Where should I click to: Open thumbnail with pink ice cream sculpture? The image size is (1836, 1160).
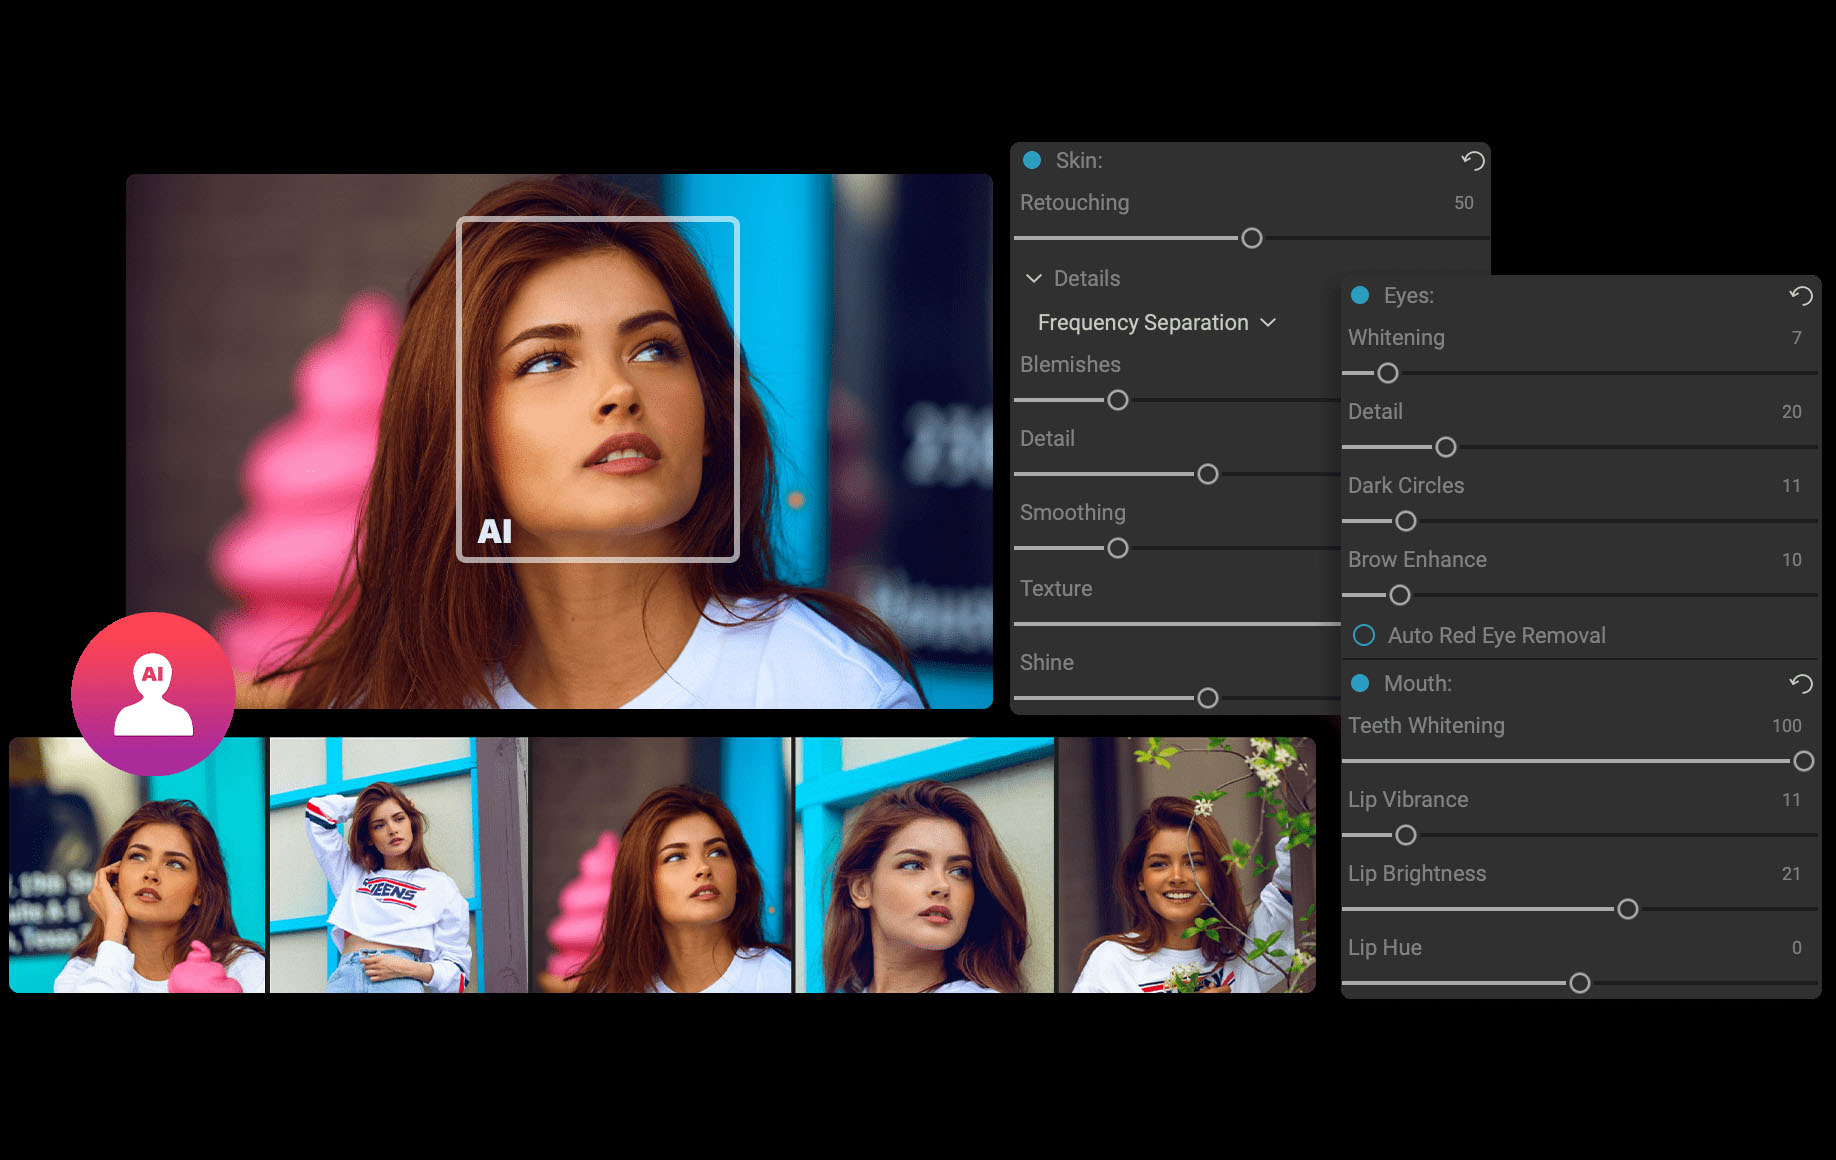(661, 865)
